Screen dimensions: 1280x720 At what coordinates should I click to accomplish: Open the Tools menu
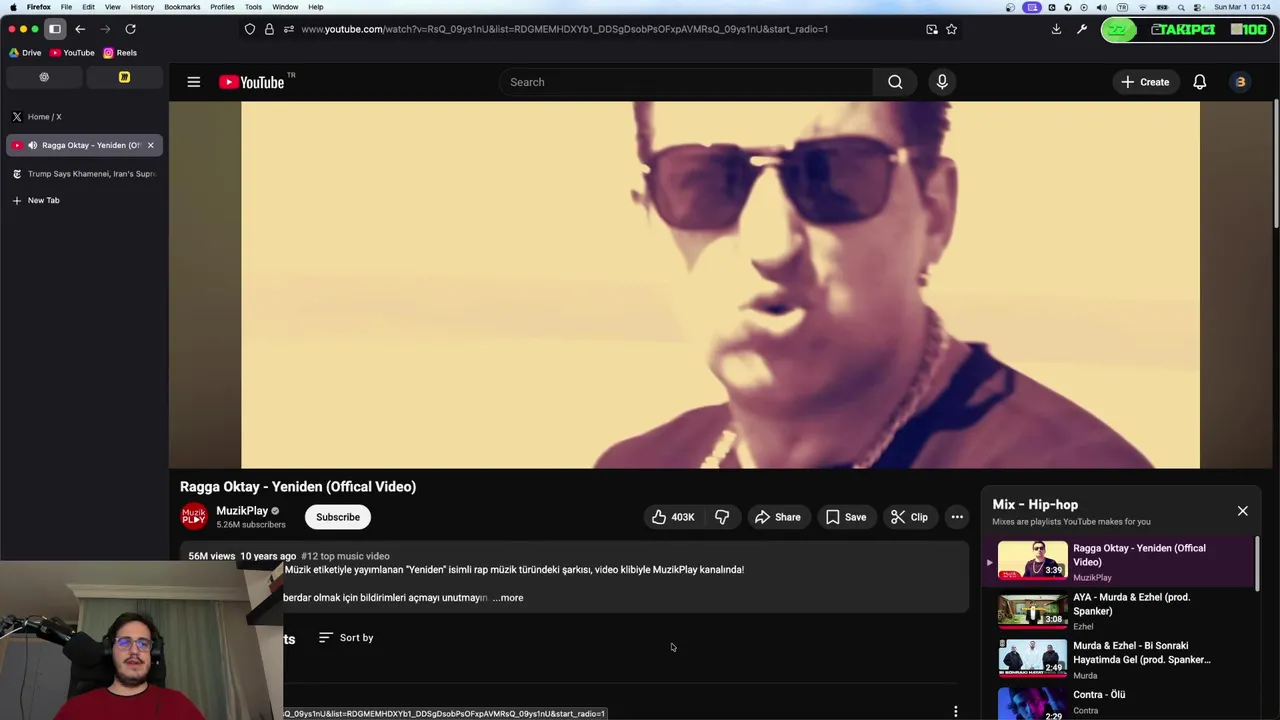click(253, 7)
